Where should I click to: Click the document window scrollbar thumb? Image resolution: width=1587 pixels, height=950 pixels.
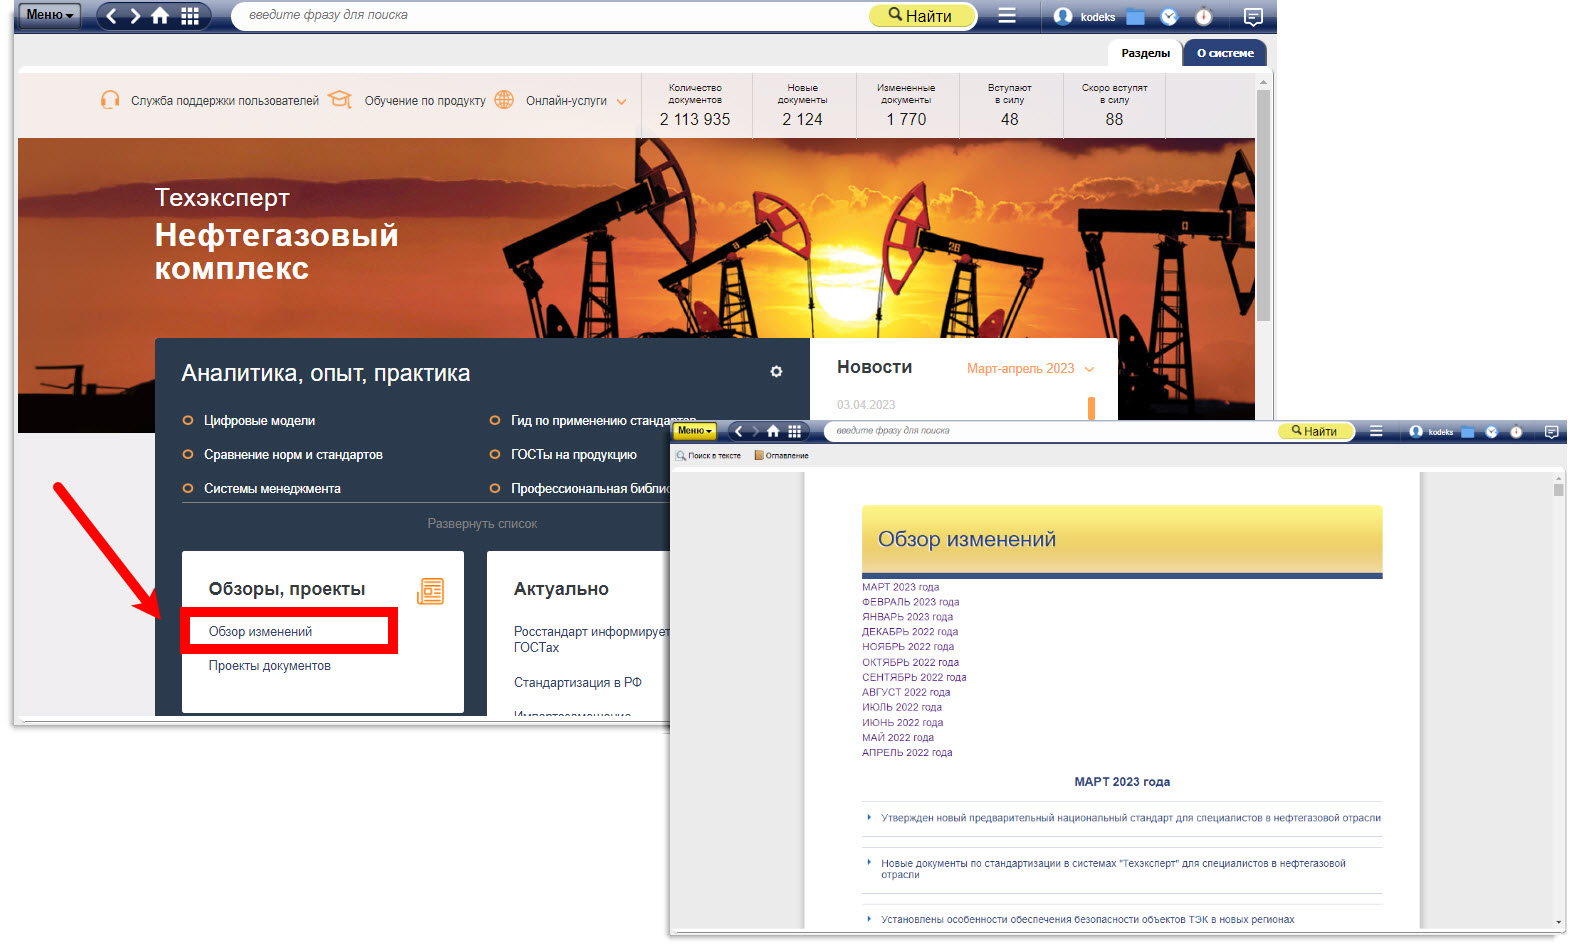[1558, 488]
